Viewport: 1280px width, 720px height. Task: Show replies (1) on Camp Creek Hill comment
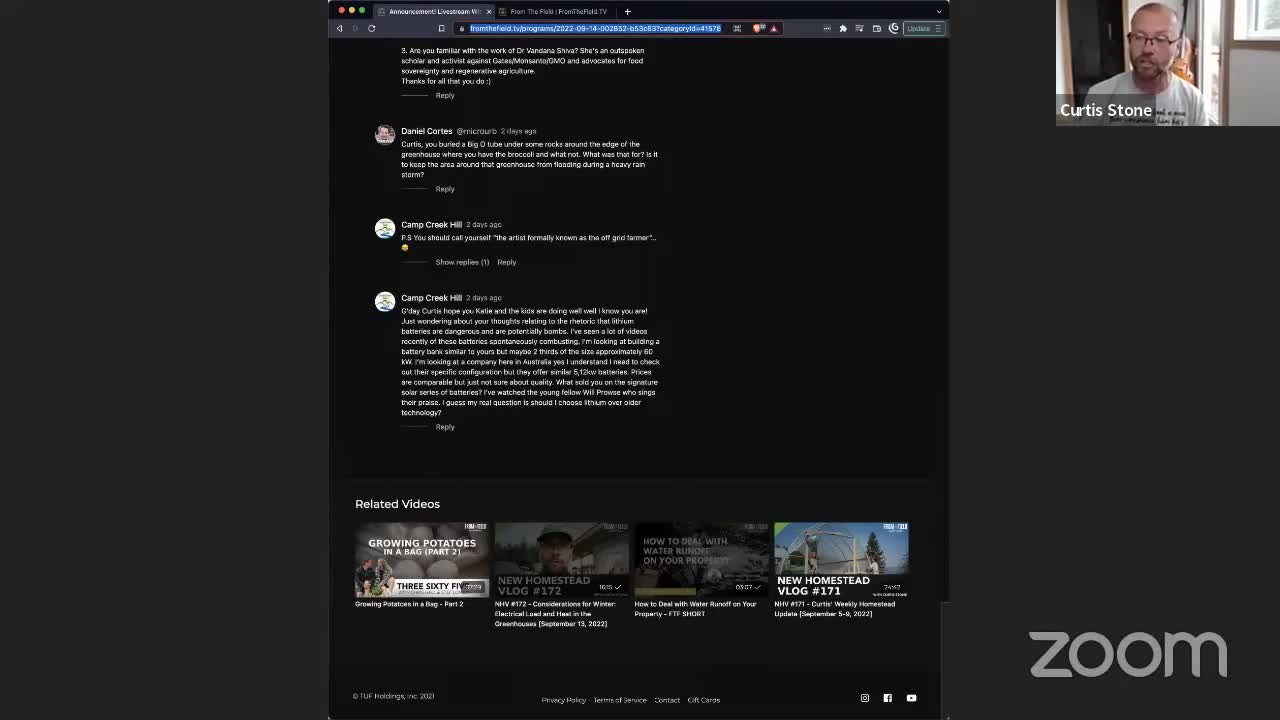pyautogui.click(x=462, y=262)
